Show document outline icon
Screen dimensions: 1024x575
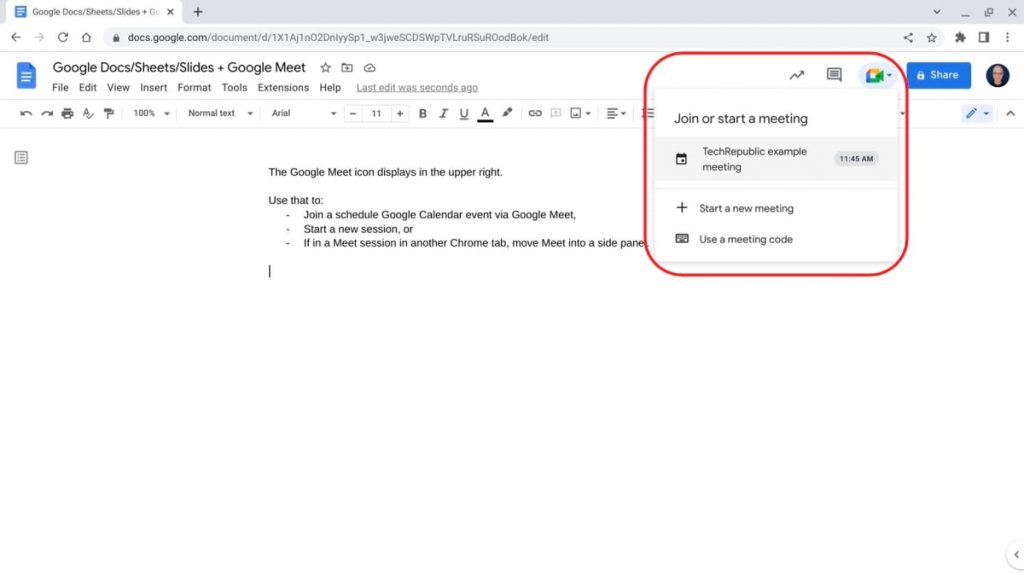pyautogui.click(x=21, y=157)
